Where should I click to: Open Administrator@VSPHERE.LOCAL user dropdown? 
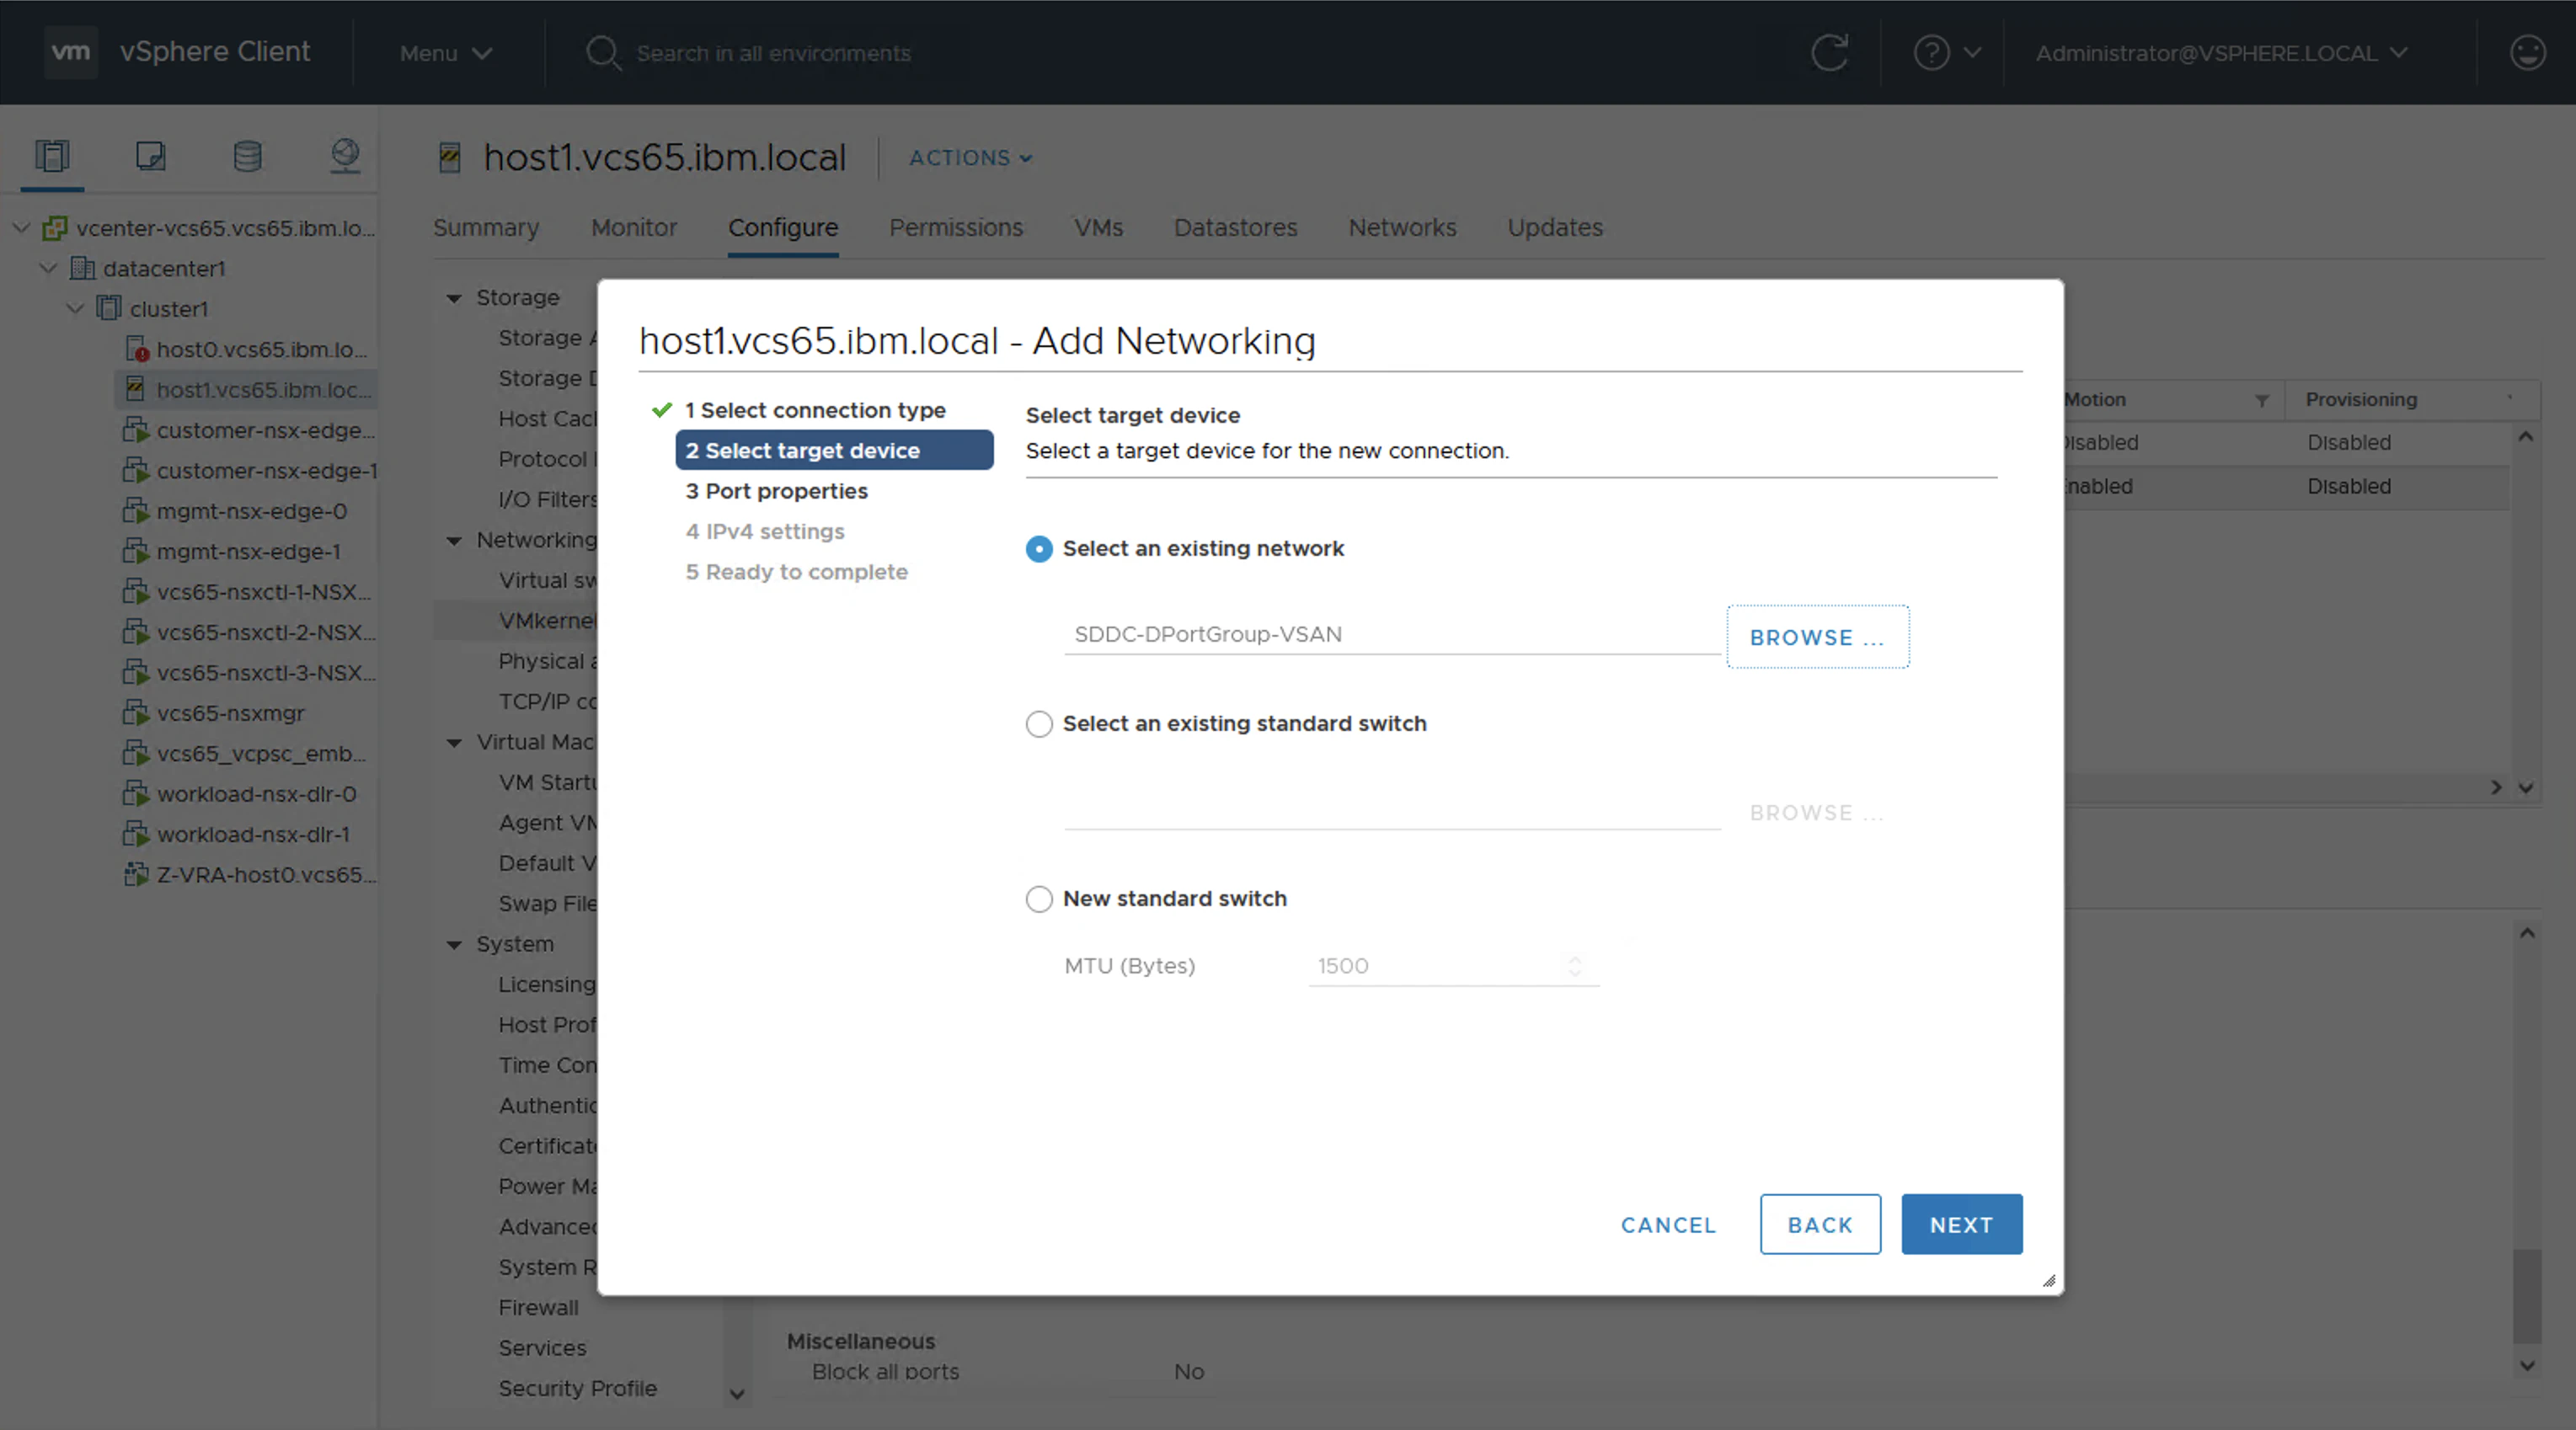pyautogui.click(x=2220, y=53)
